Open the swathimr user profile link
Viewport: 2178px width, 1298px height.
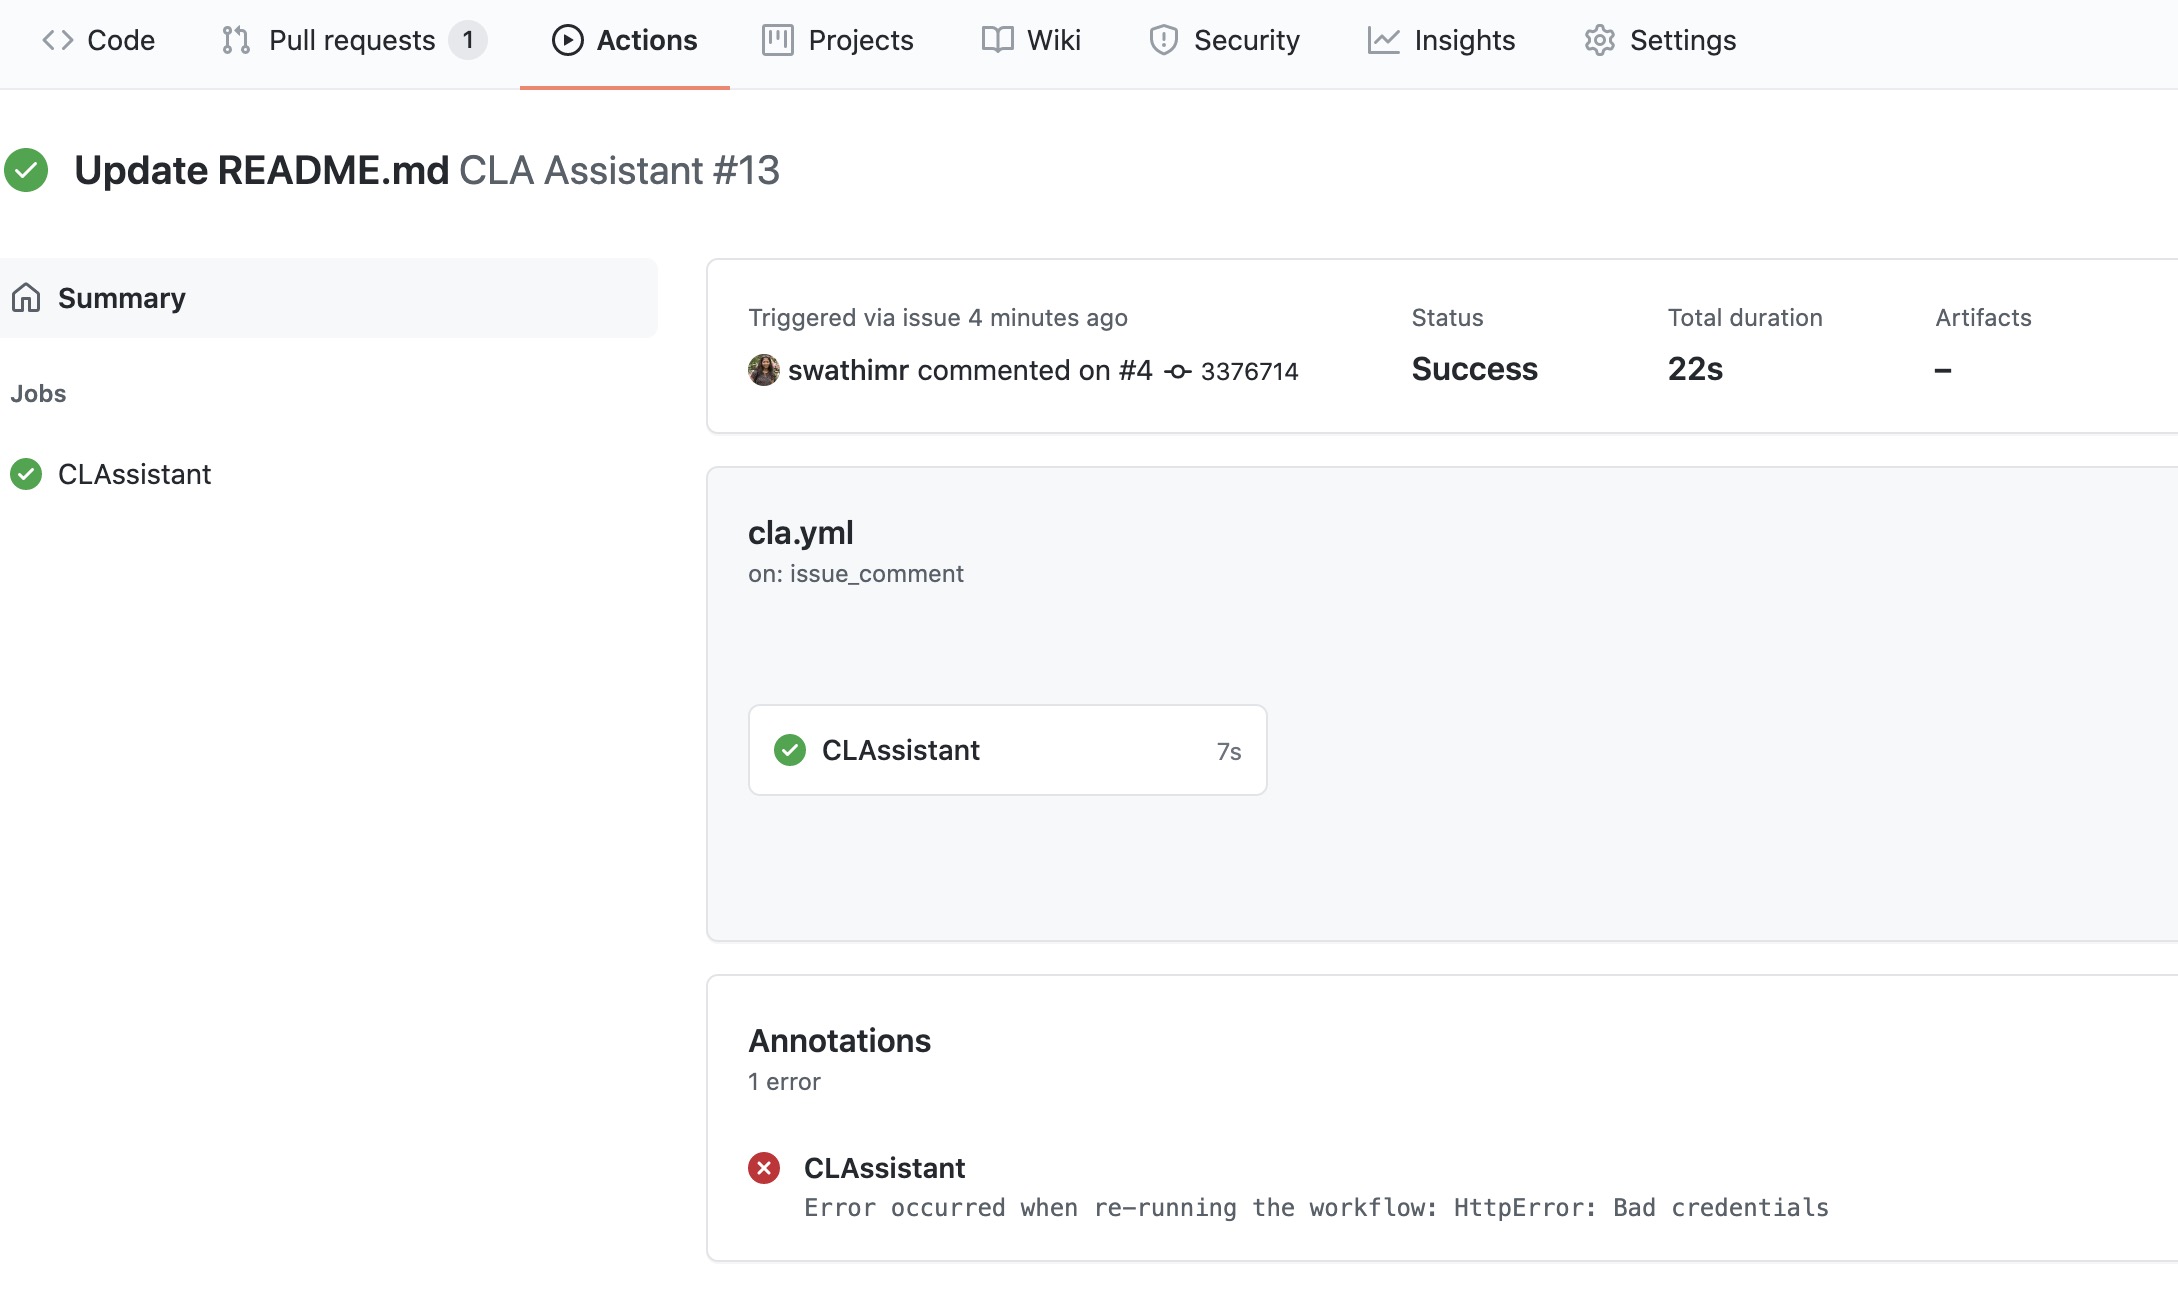(848, 370)
